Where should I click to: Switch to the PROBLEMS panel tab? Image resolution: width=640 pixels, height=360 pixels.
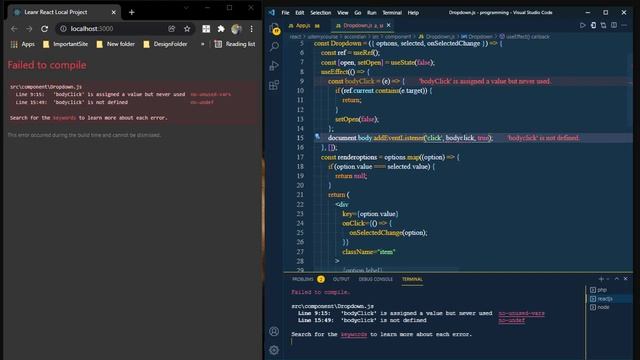[x=308, y=279]
